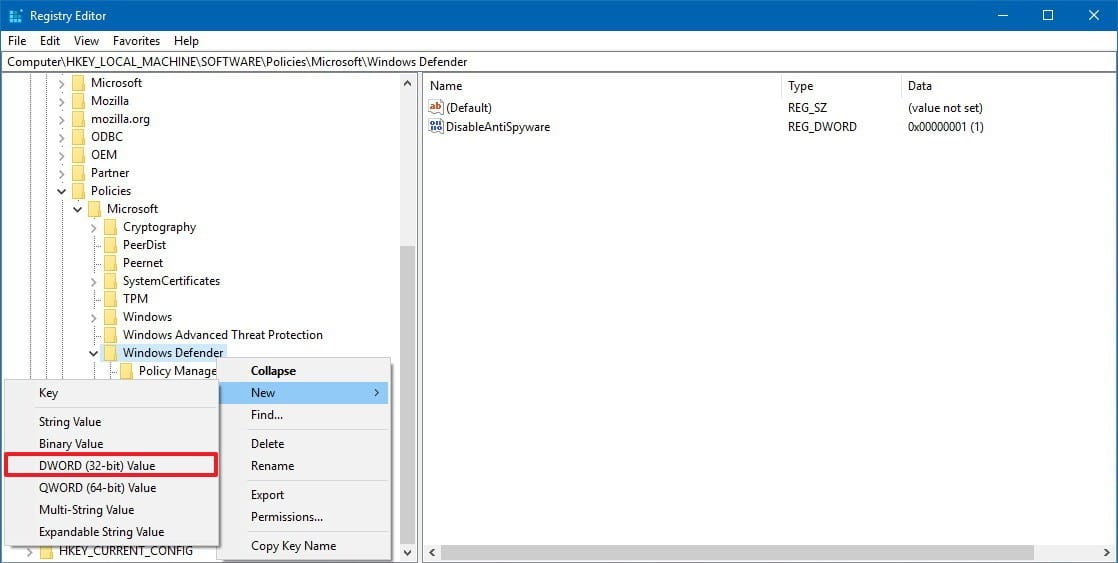Viewport: 1118px width, 563px height.
Task: Collapse the Microsoft key under Policies
Action: [x=78, y=209]
